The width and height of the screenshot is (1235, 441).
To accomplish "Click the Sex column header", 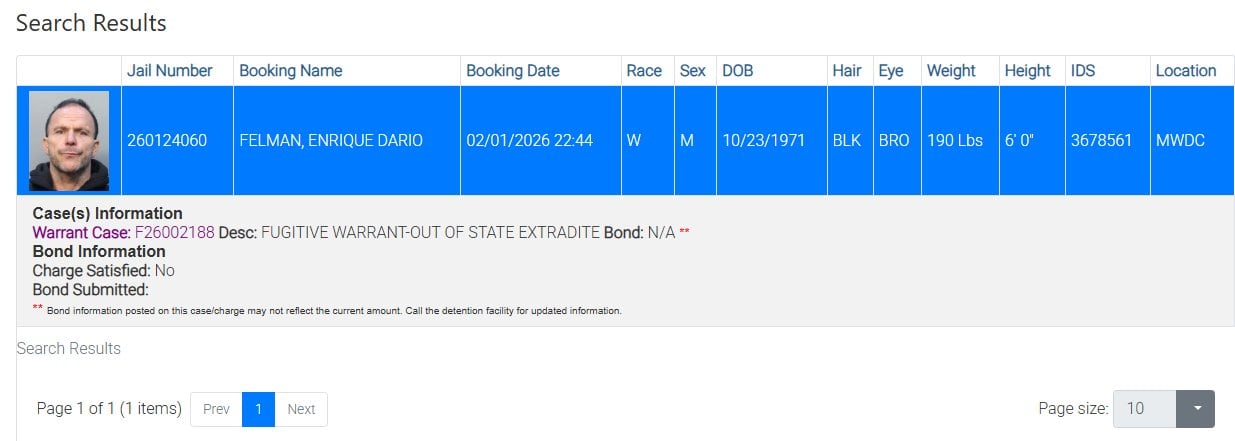I will (x=692, y=71).
